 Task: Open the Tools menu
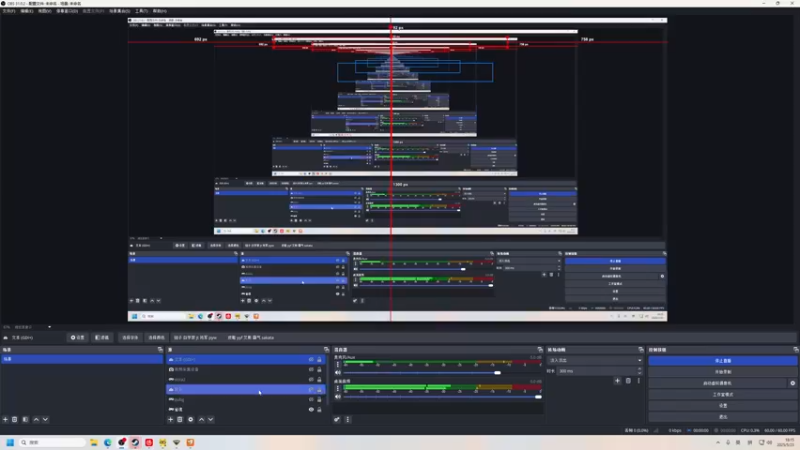click(141, 11)
